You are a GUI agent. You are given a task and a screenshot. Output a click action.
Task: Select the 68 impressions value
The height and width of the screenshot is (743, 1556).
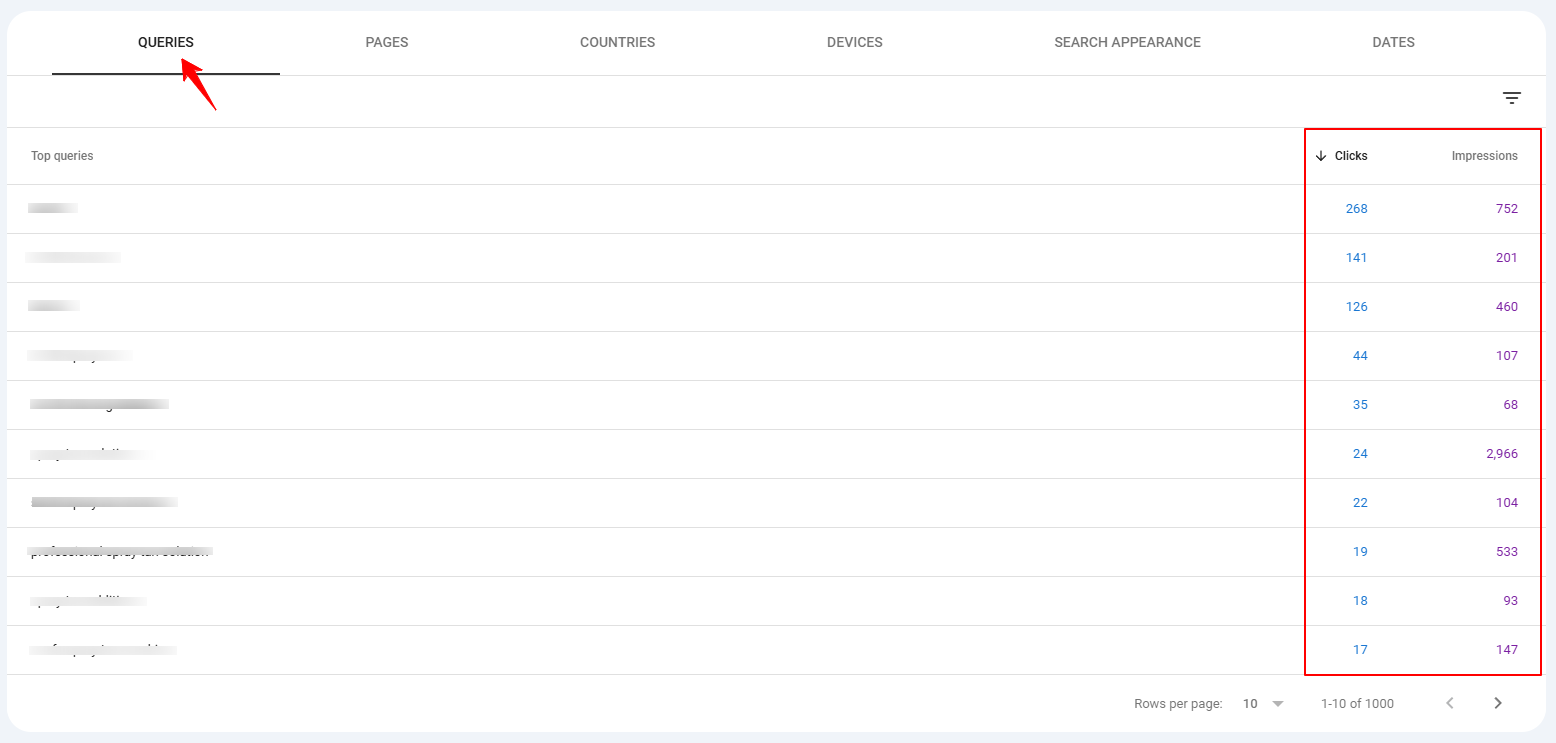coord(1510,405)
